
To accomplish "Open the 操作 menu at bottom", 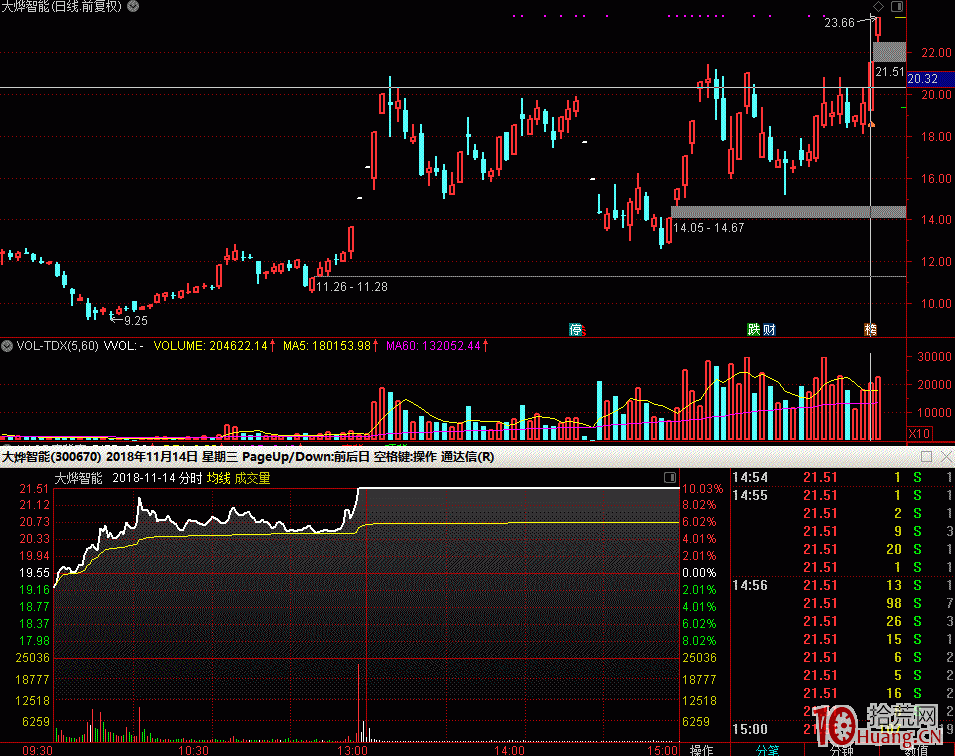I will 702,749.
